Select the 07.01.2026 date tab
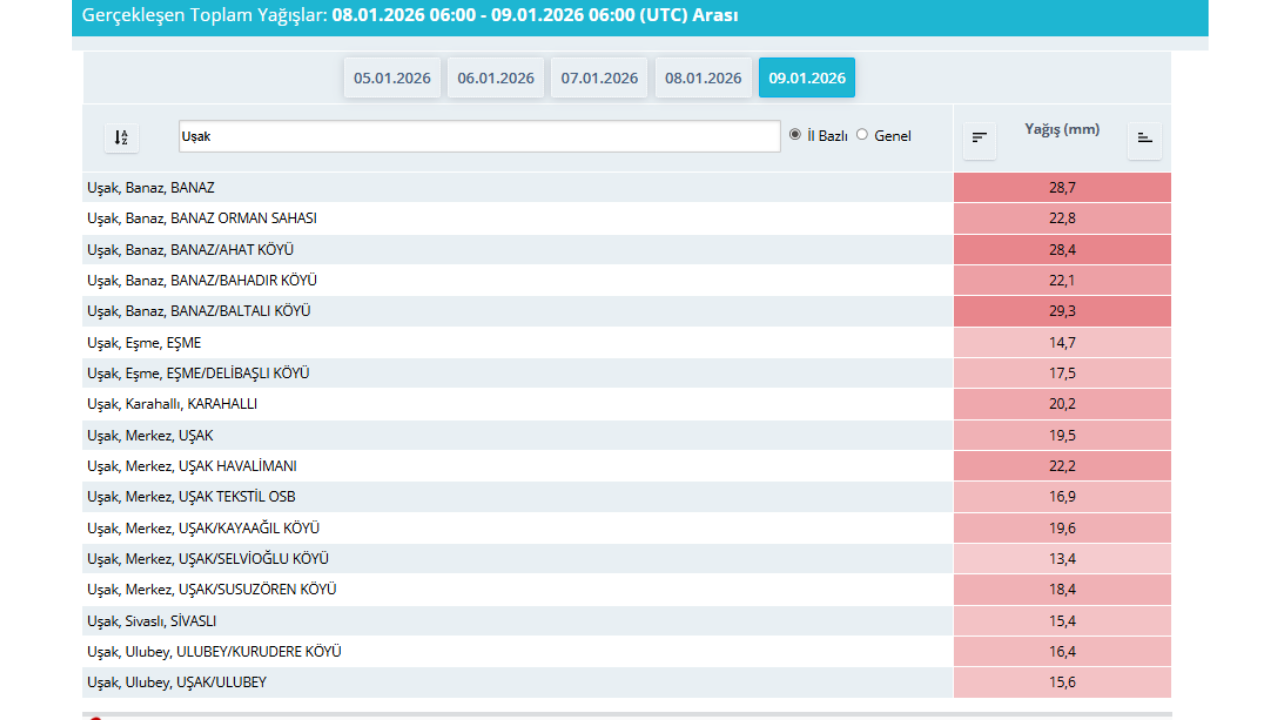This screenshot has width=1280, height=720. (599, 78)
